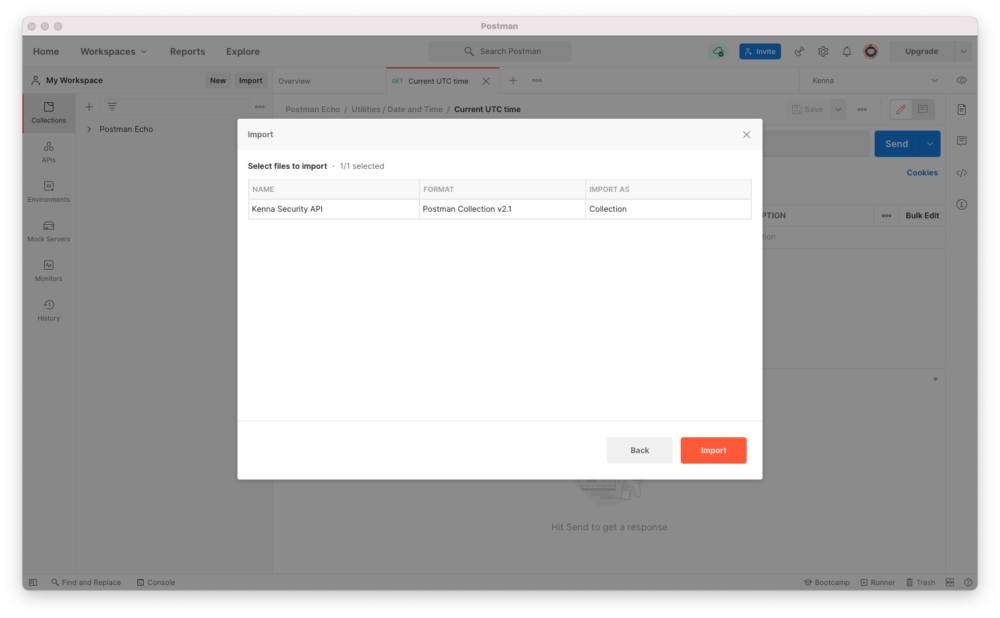Open the Monitors sidebar panel

48,271
